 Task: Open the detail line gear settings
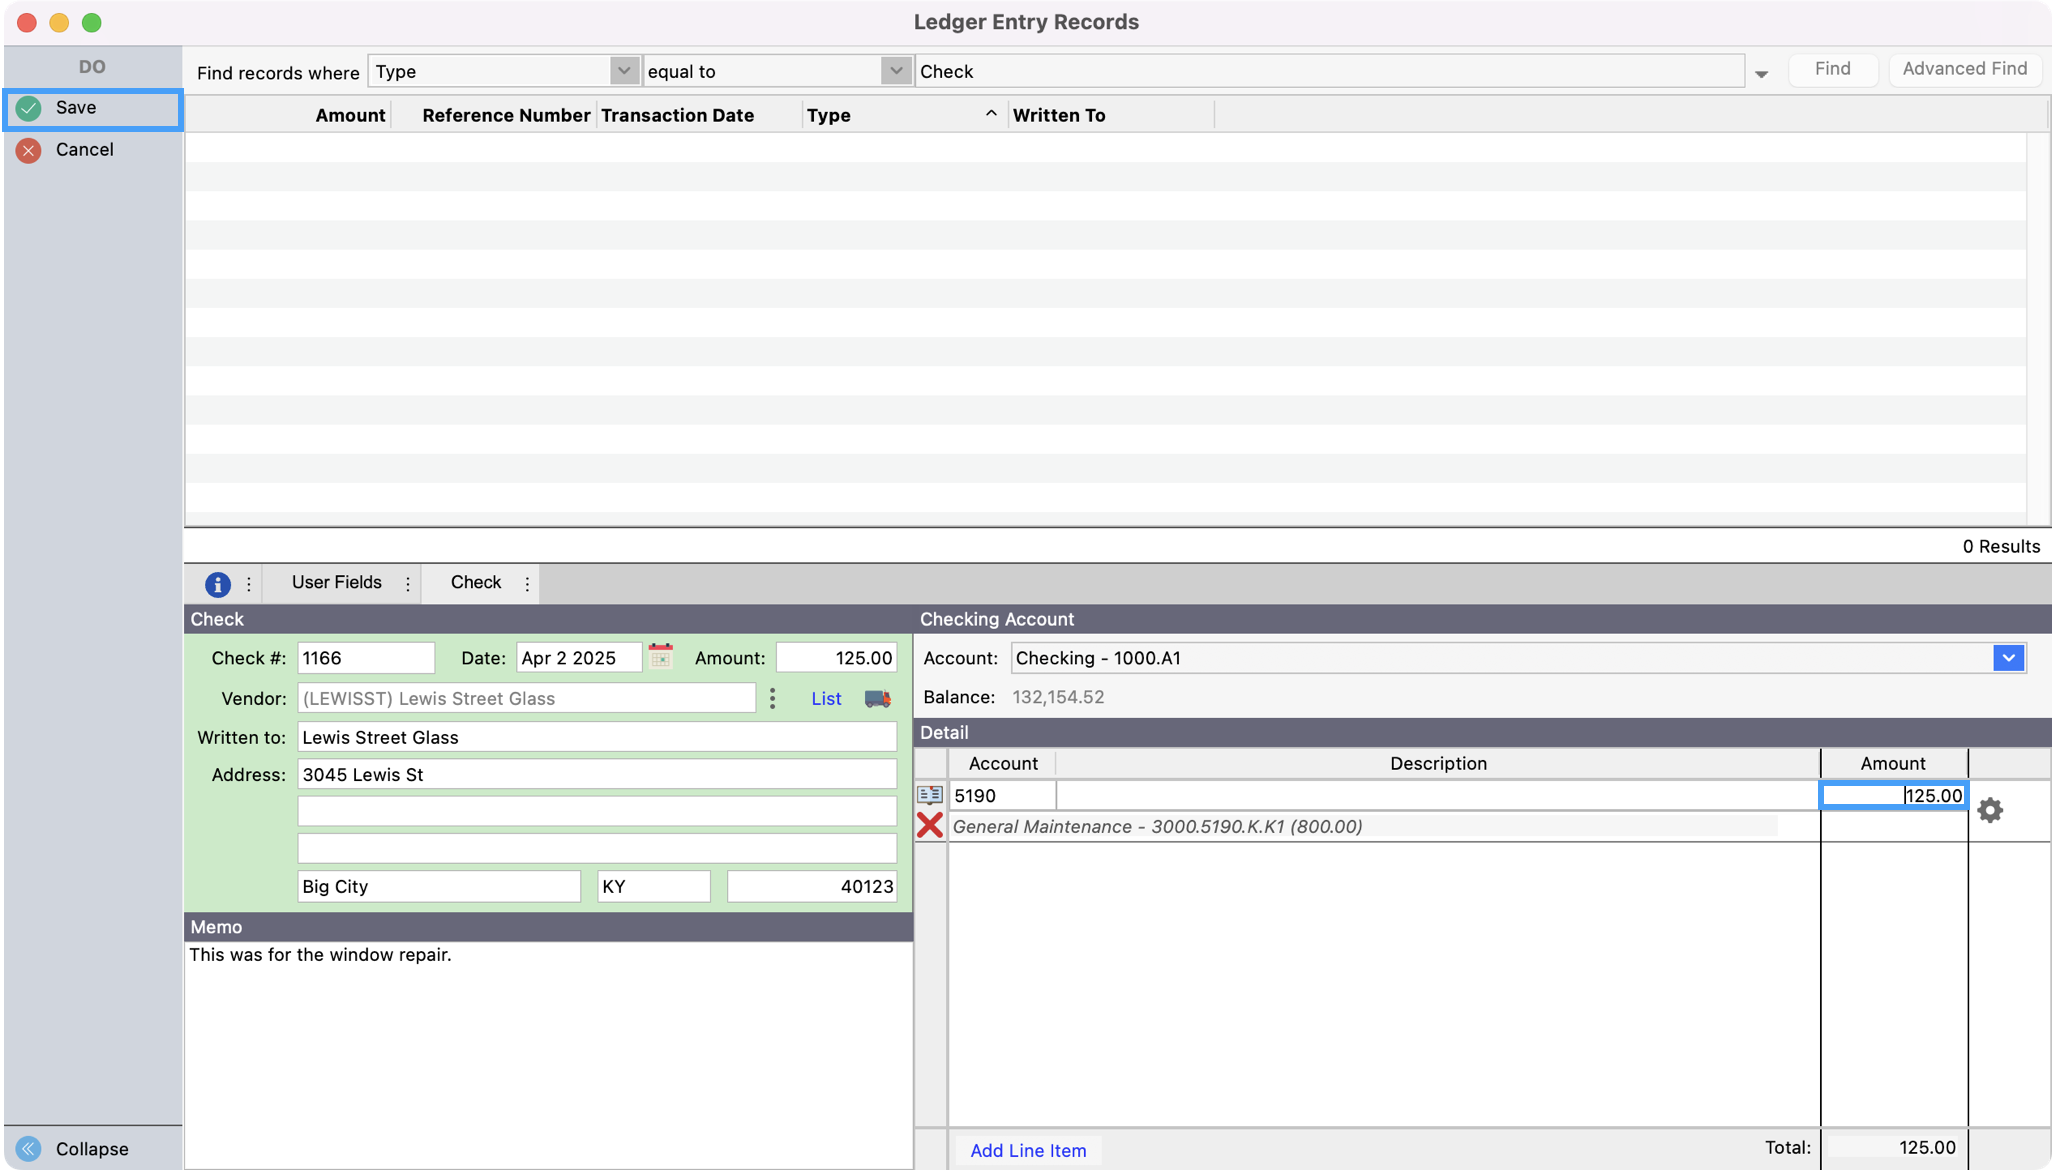point(1990,810)
